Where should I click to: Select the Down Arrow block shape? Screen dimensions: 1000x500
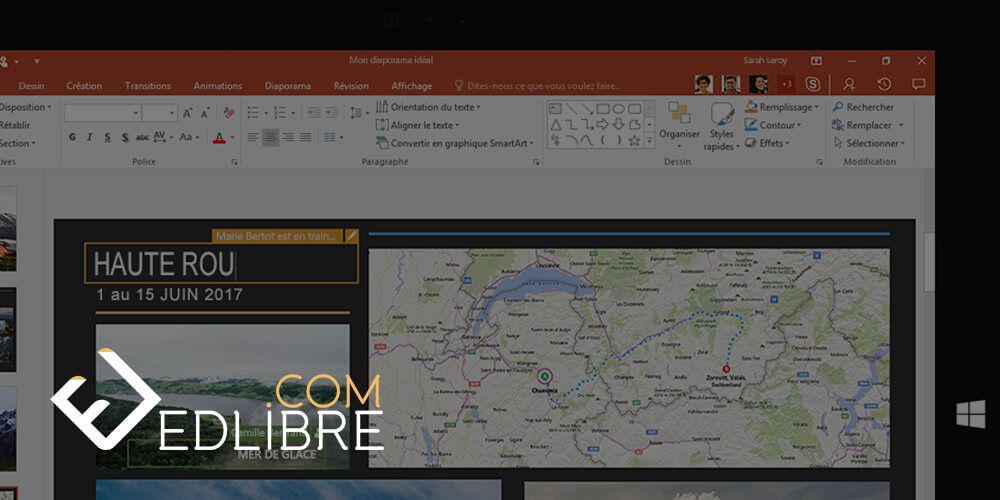[x=618, y=124]
